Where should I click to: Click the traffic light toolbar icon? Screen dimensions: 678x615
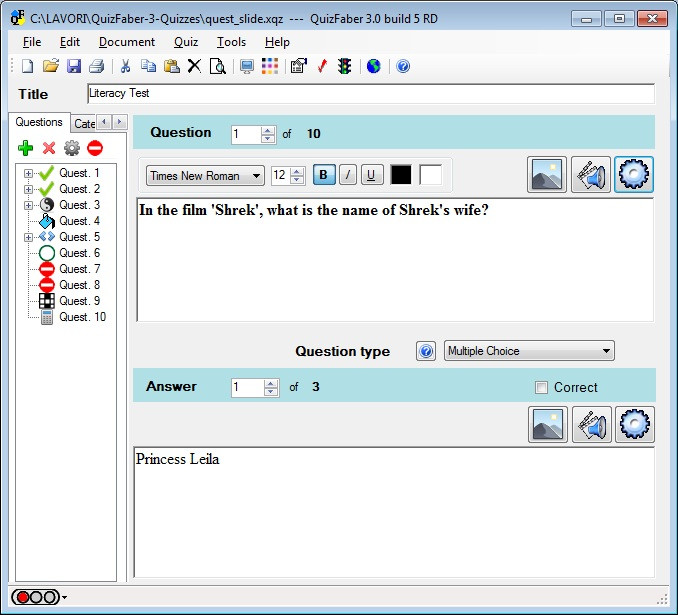coord(345,66)
